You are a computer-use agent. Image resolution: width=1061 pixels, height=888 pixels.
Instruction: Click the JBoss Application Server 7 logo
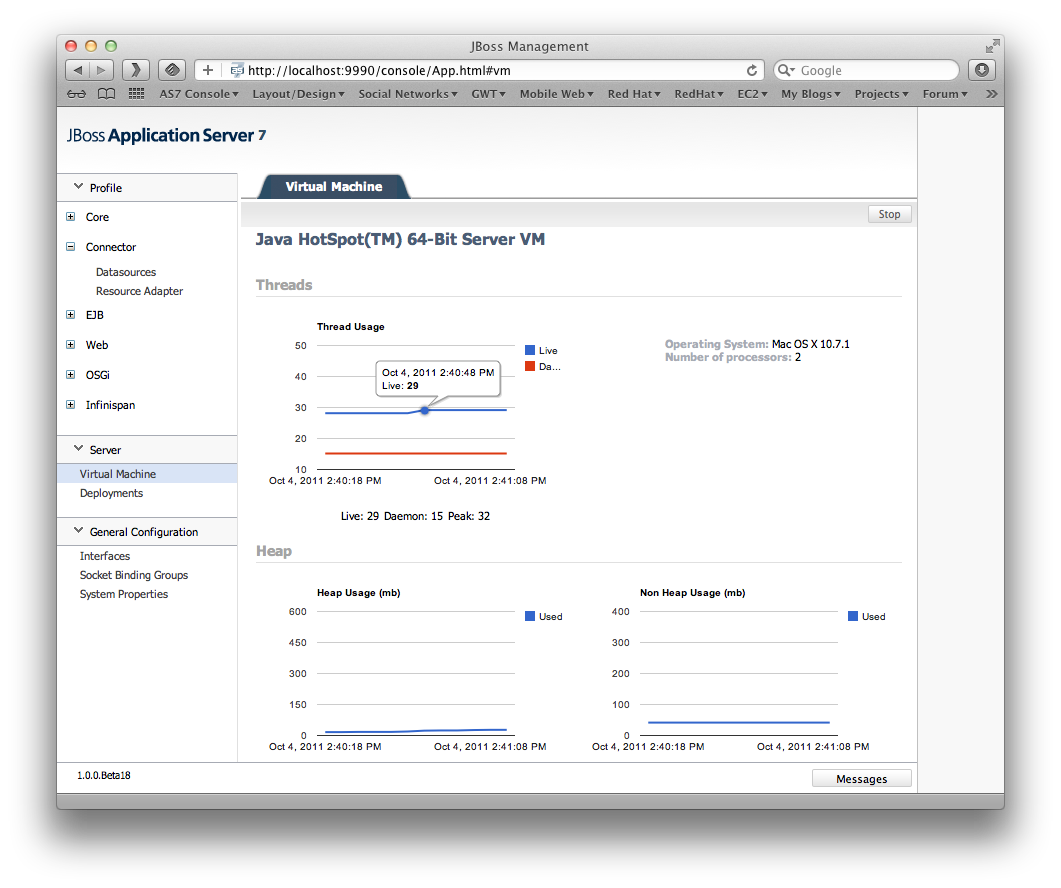[x=166, y=135]
